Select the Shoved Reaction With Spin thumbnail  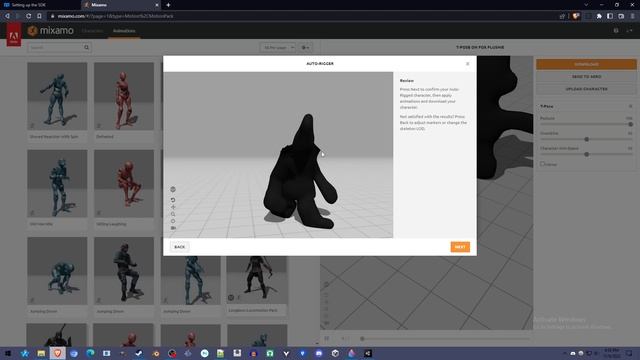click(x=57, y=96)
